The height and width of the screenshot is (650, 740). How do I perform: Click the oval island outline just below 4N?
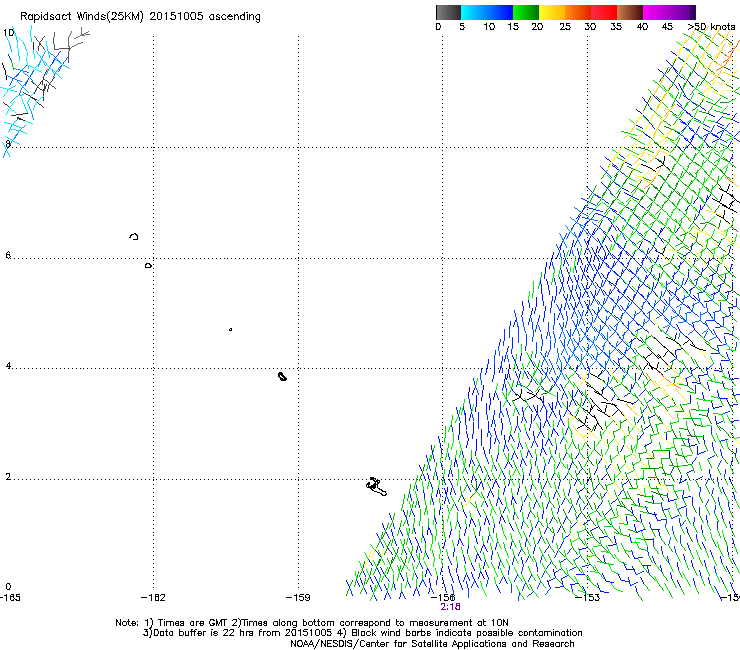click(282, 376)
